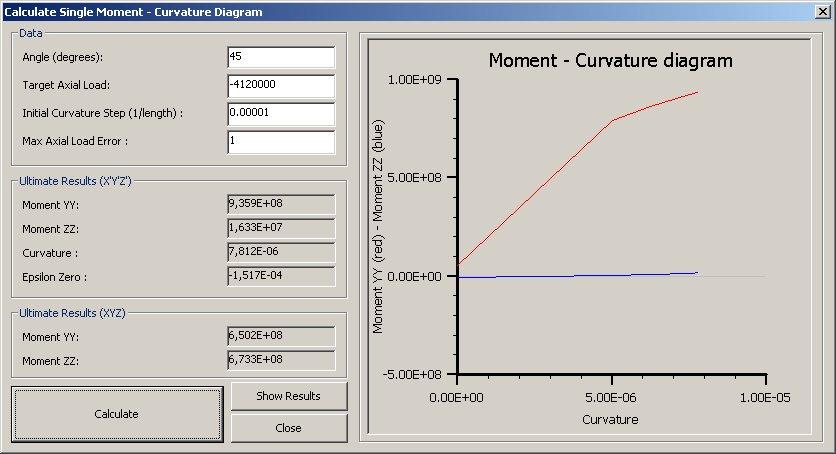Click the XYZ Moment ZZ value 6,733E+08
The width and height of the screenshot is (836, 454).
[280, 360]
